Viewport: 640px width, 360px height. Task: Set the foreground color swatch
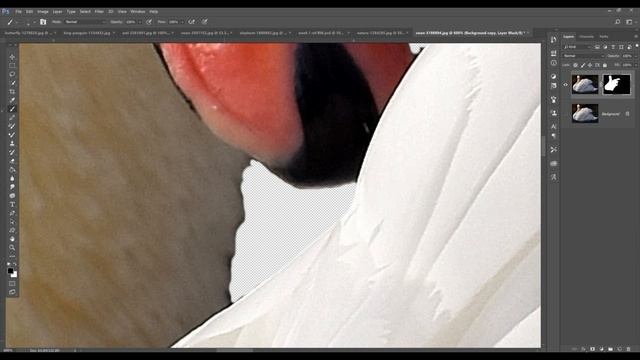11,271
